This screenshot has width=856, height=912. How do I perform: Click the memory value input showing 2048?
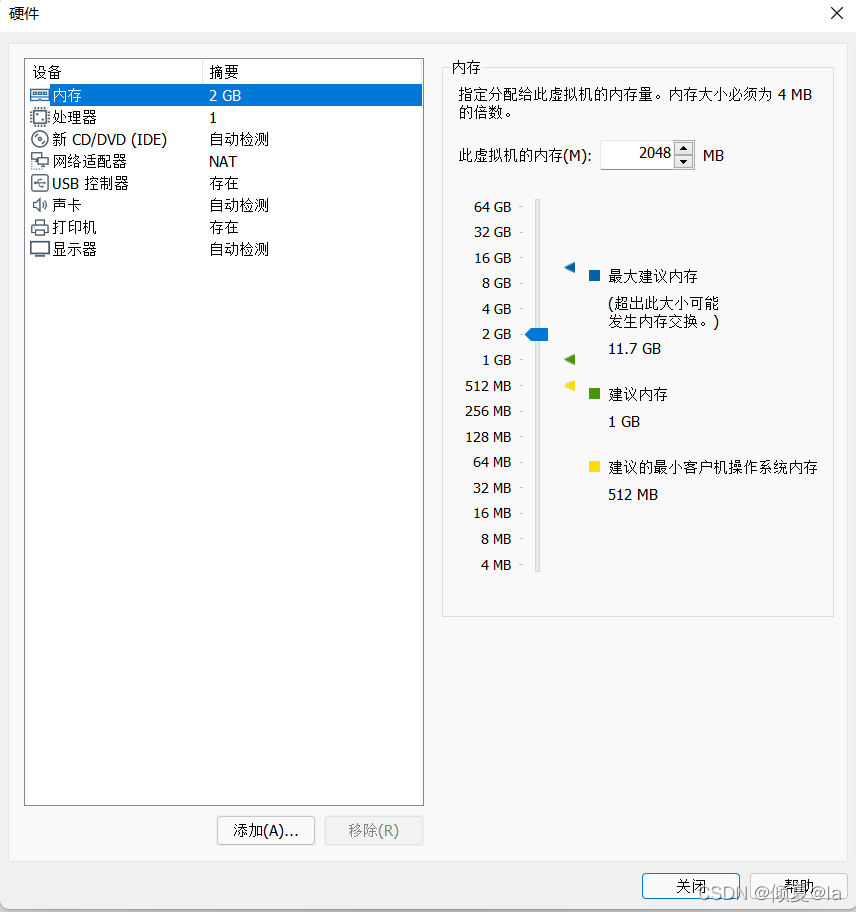637,155
